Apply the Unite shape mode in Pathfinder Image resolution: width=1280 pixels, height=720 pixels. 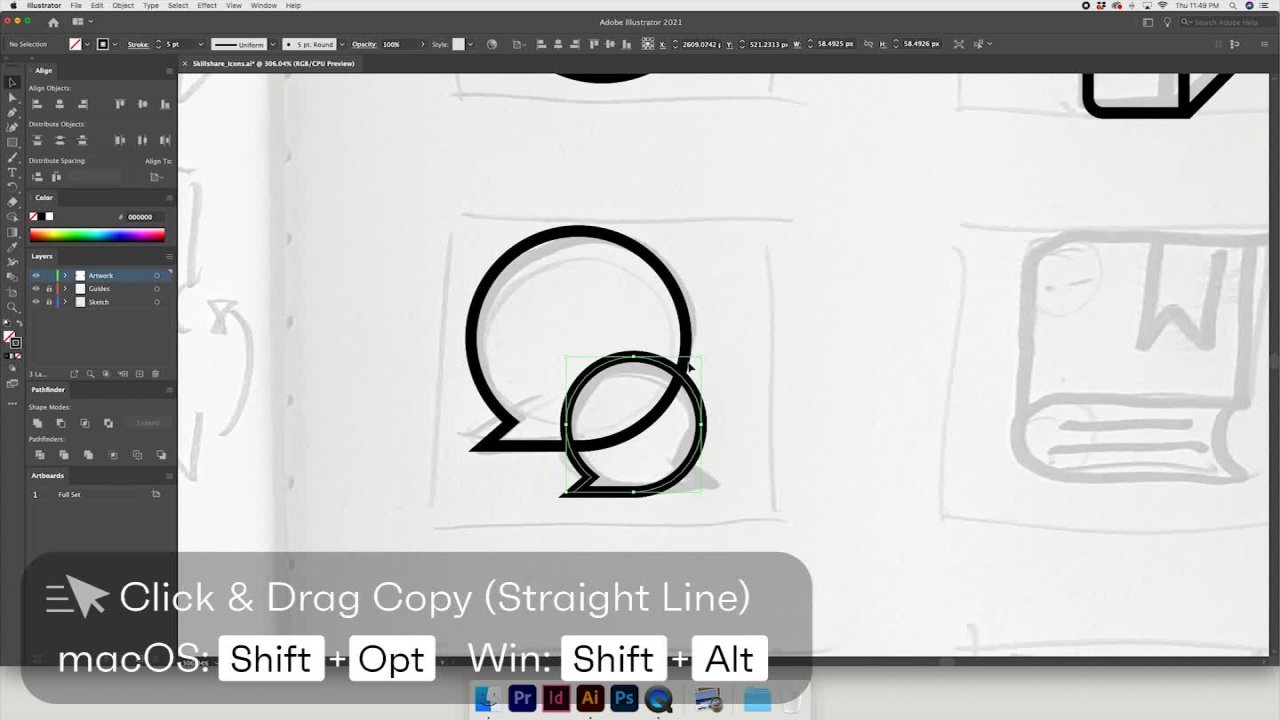[x=37, y=423]
